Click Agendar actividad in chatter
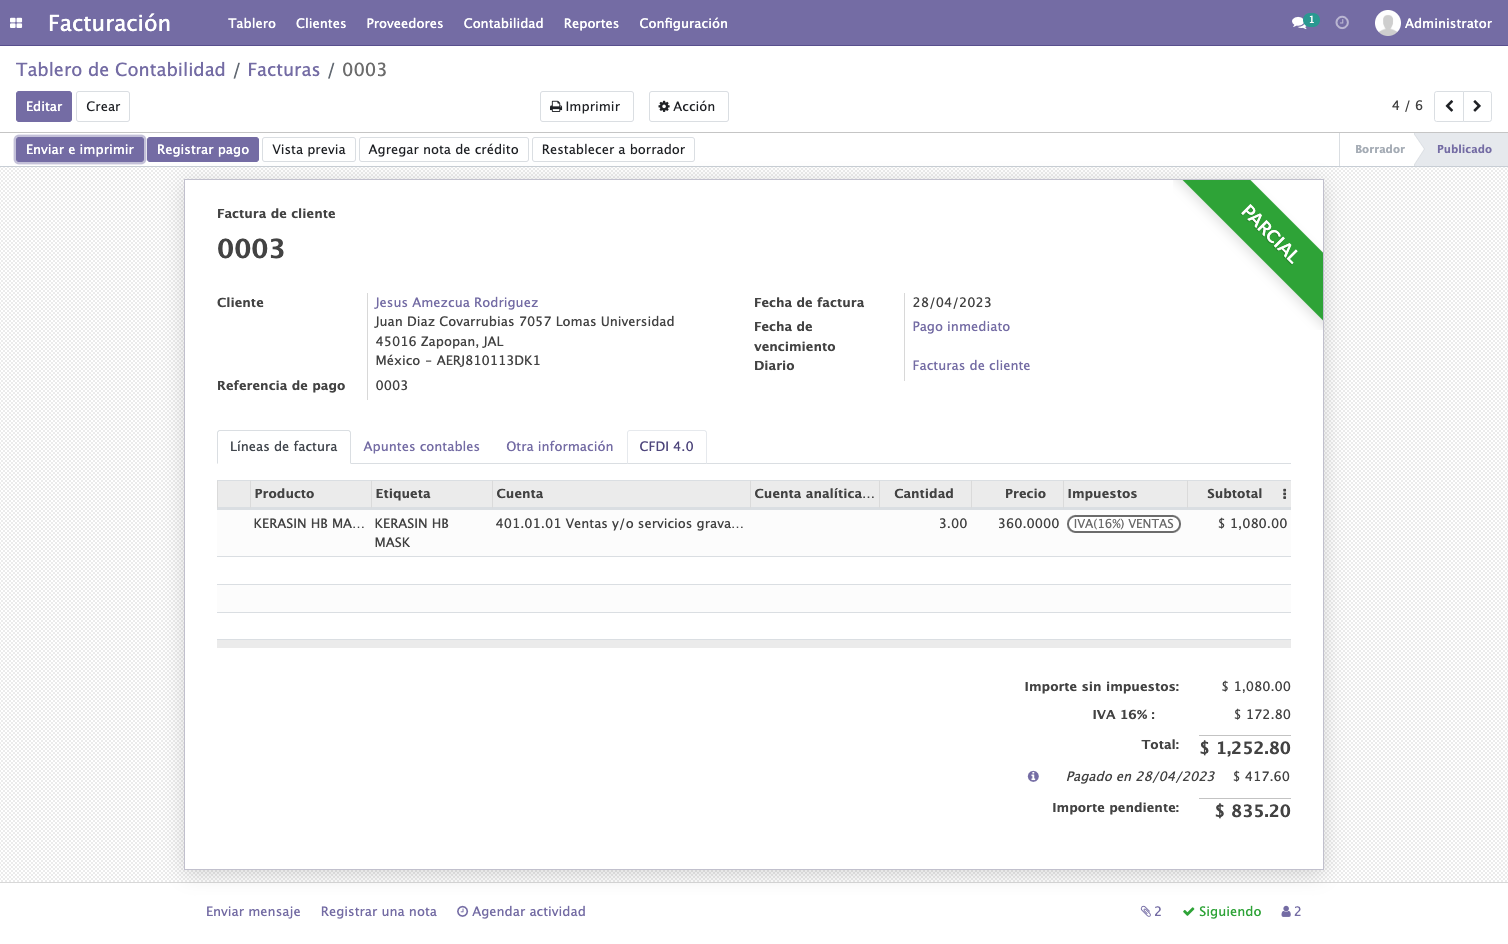This screenshot has width=1508, height=944. [521, 911]
